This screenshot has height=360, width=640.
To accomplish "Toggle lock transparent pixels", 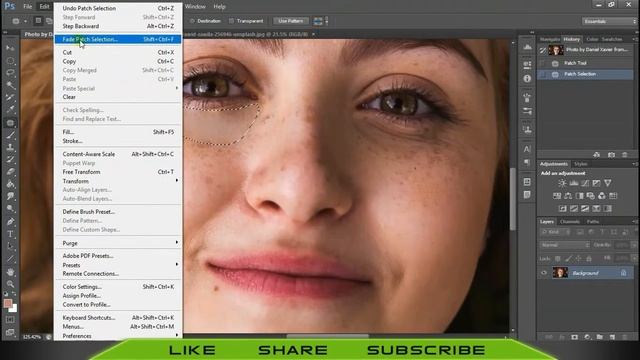I will coord(558,259).
